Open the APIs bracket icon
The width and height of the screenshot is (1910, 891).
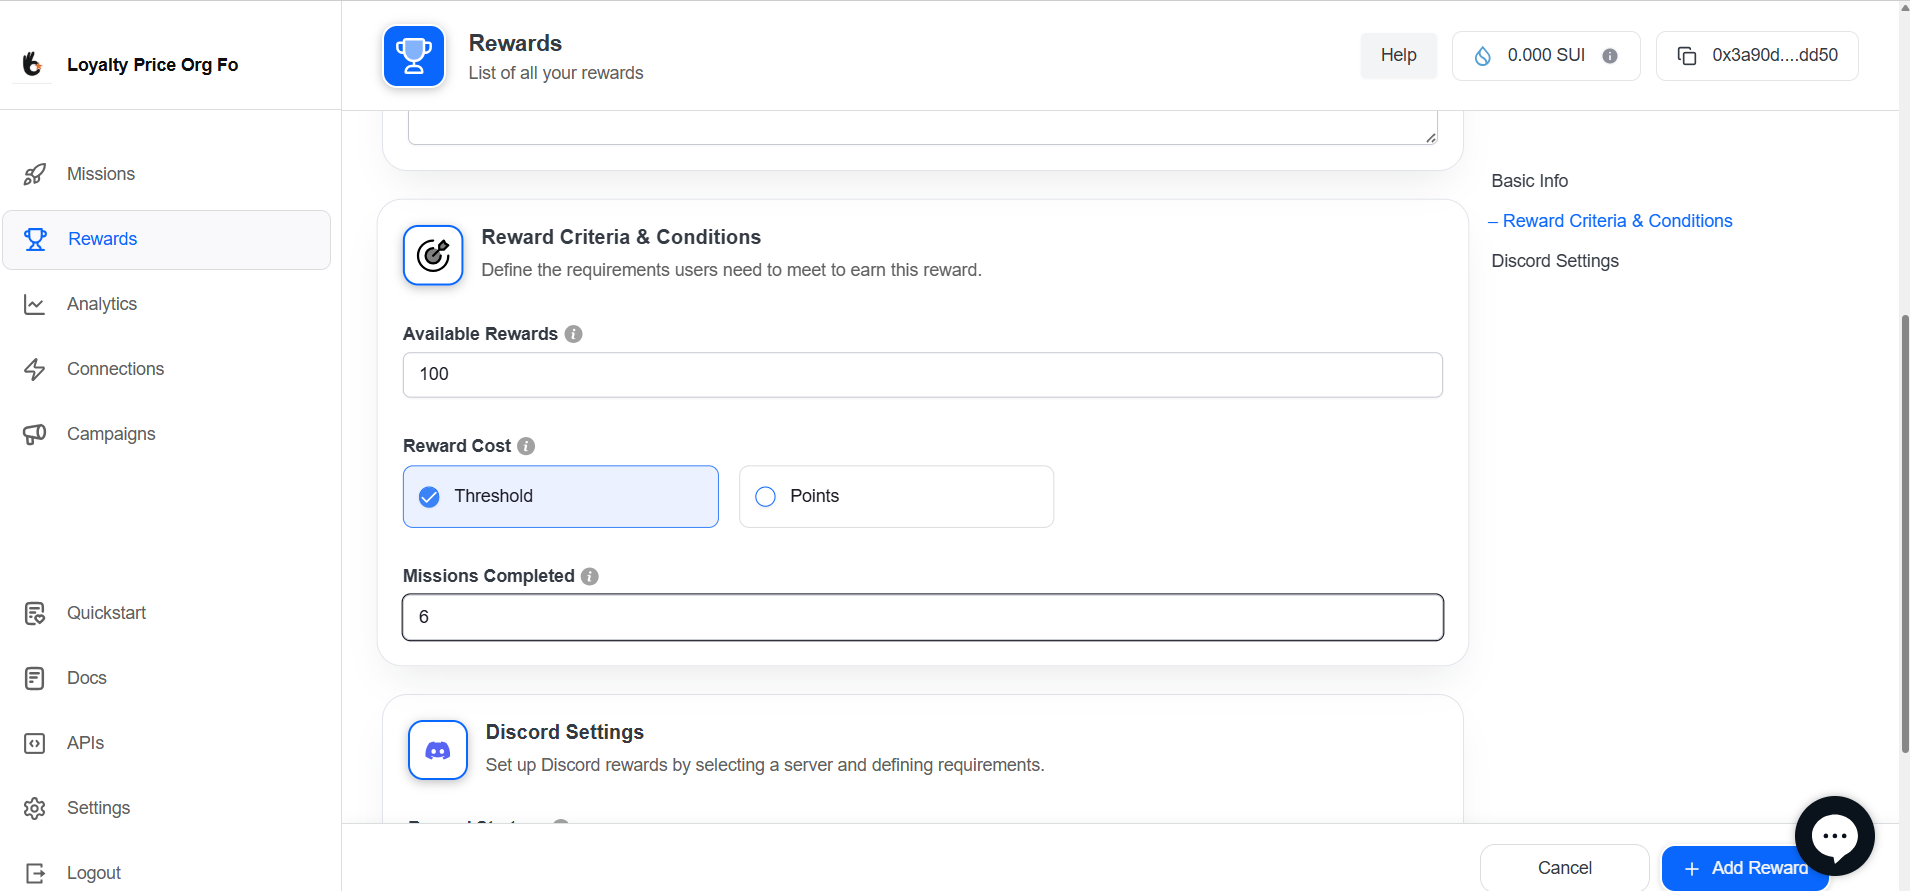[x=35, y=743]
